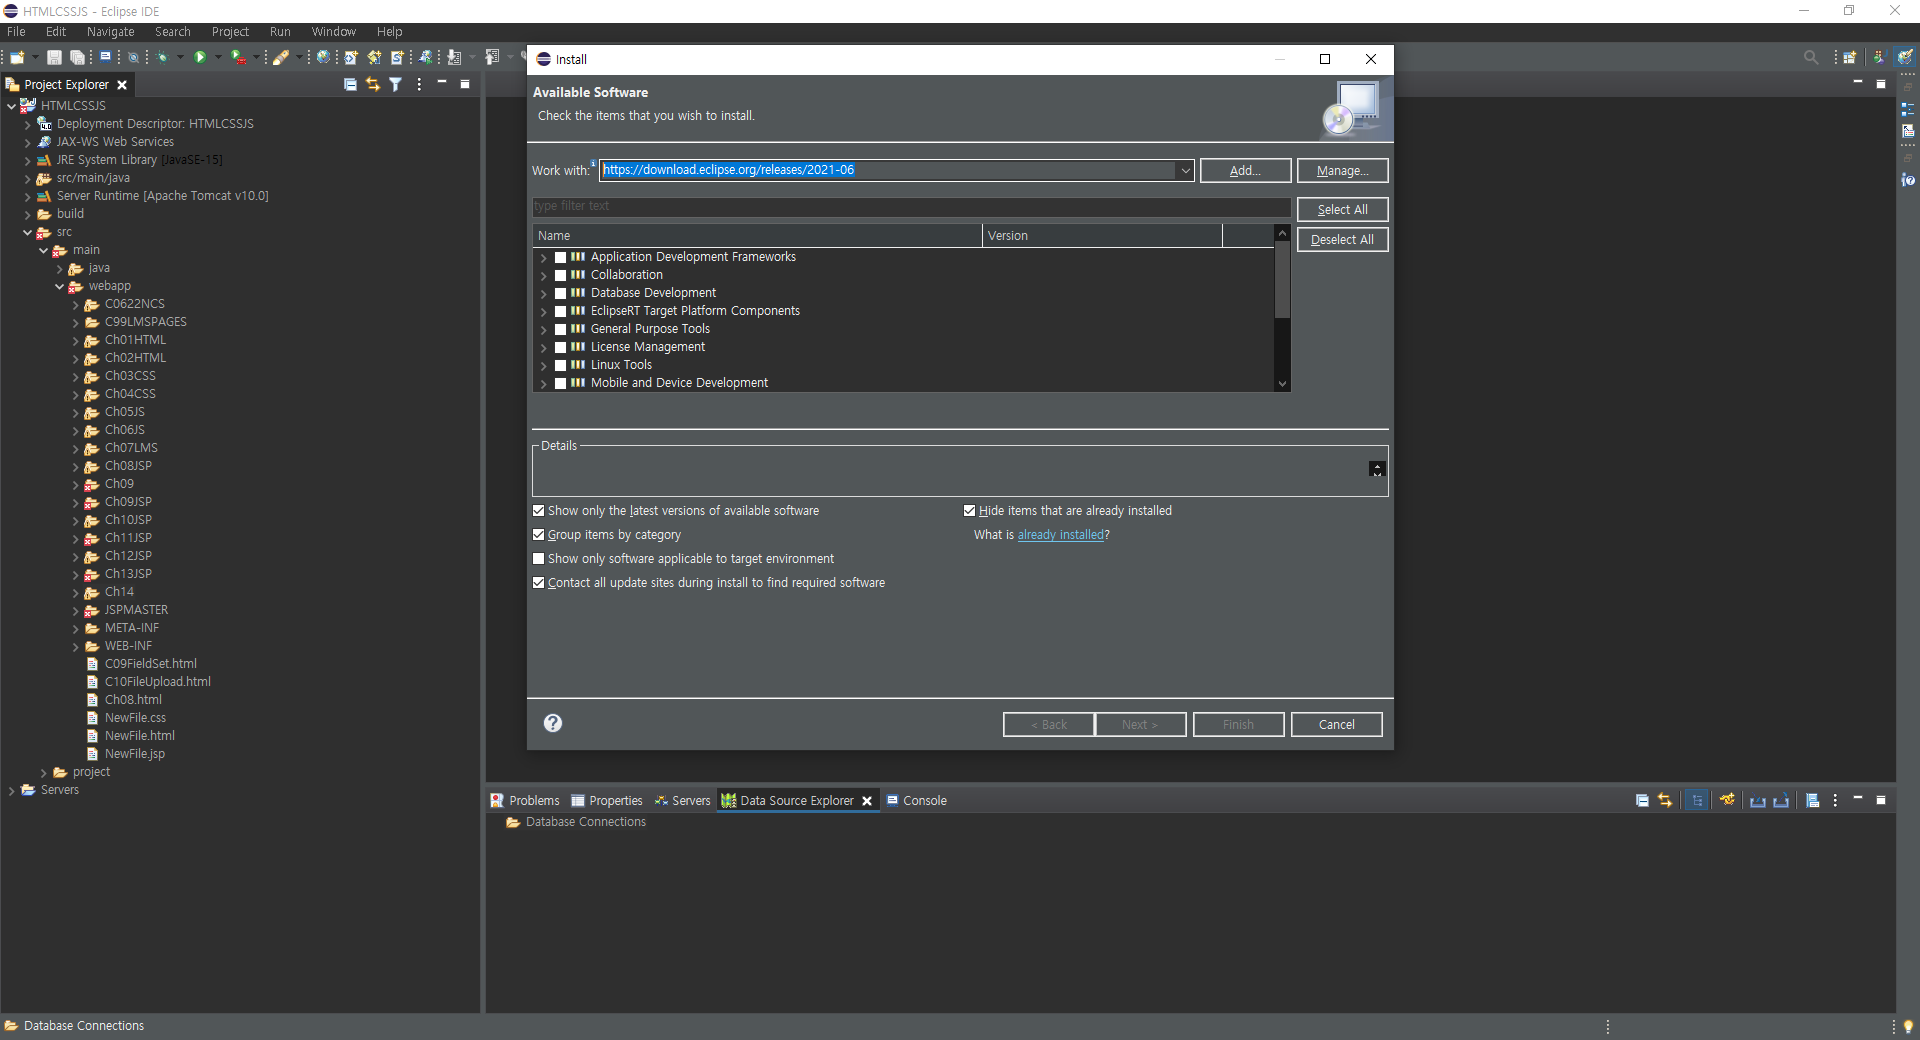The height and width of the screenshot is (1040, 1920).
Task: Click the Manage... button
Action: 1342,170
